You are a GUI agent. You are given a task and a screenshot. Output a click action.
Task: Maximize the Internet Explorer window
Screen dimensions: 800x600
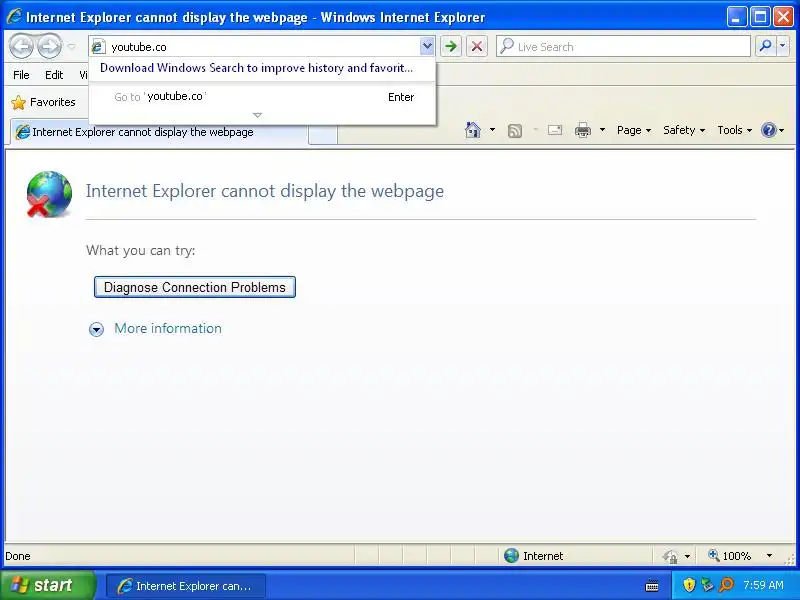pos(760,17)
